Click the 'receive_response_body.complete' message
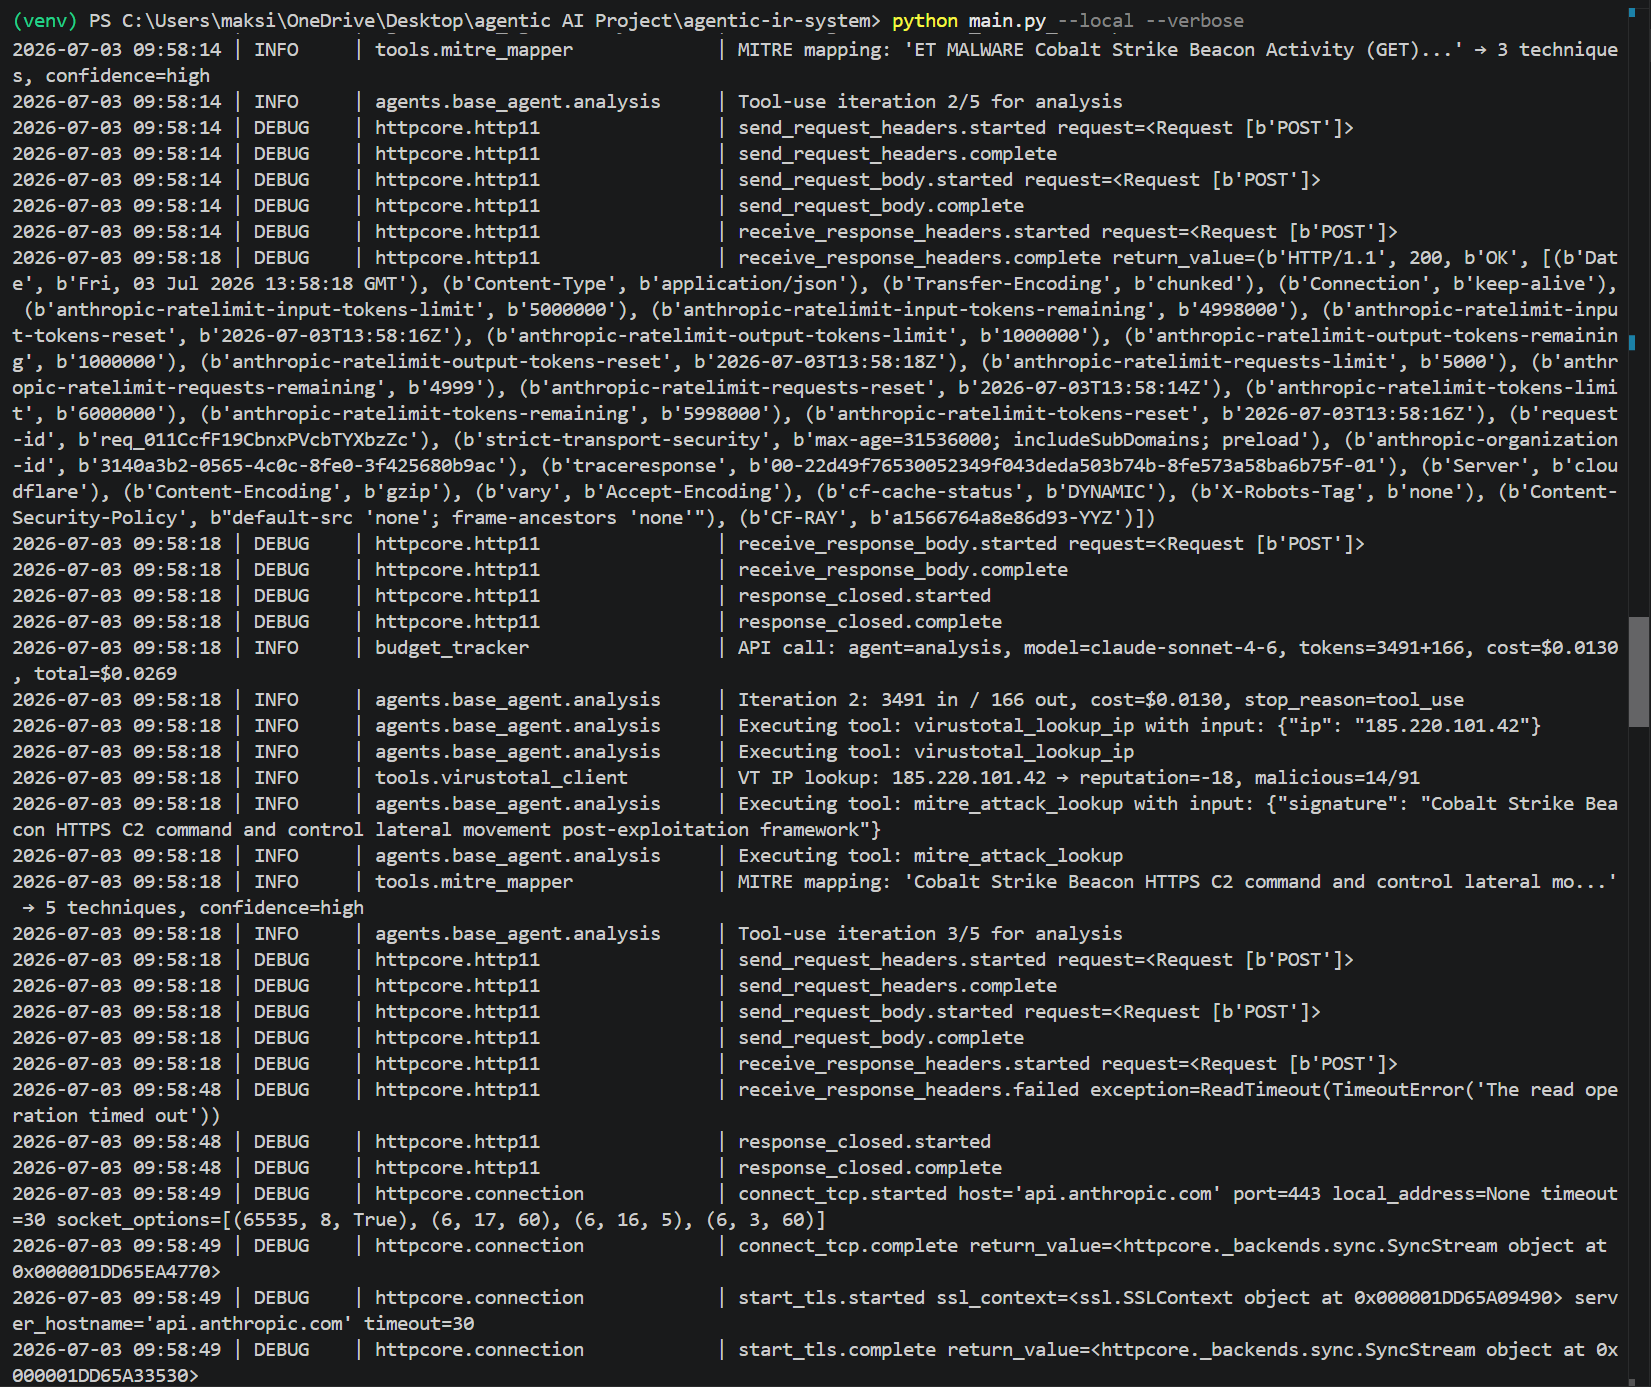Screen dimensions: 1651x1387 click(x=903, y=570)
